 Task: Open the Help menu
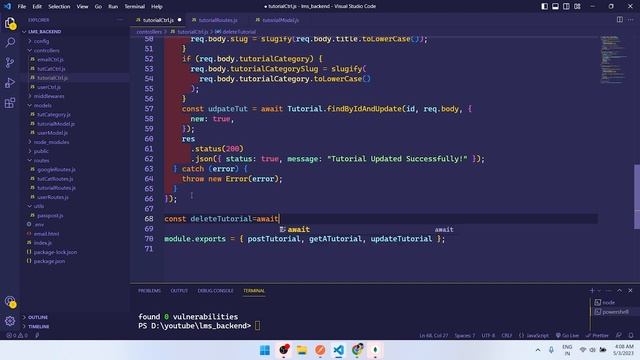(157, 7)
